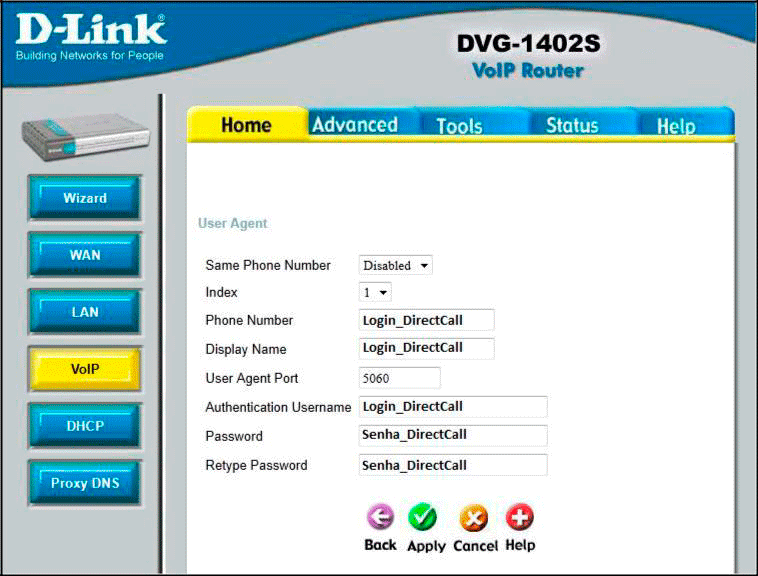The height and width of the screenshot is (576, 758).
Task: Click the User Agent Port label
Action: click(x=251, y=378)
